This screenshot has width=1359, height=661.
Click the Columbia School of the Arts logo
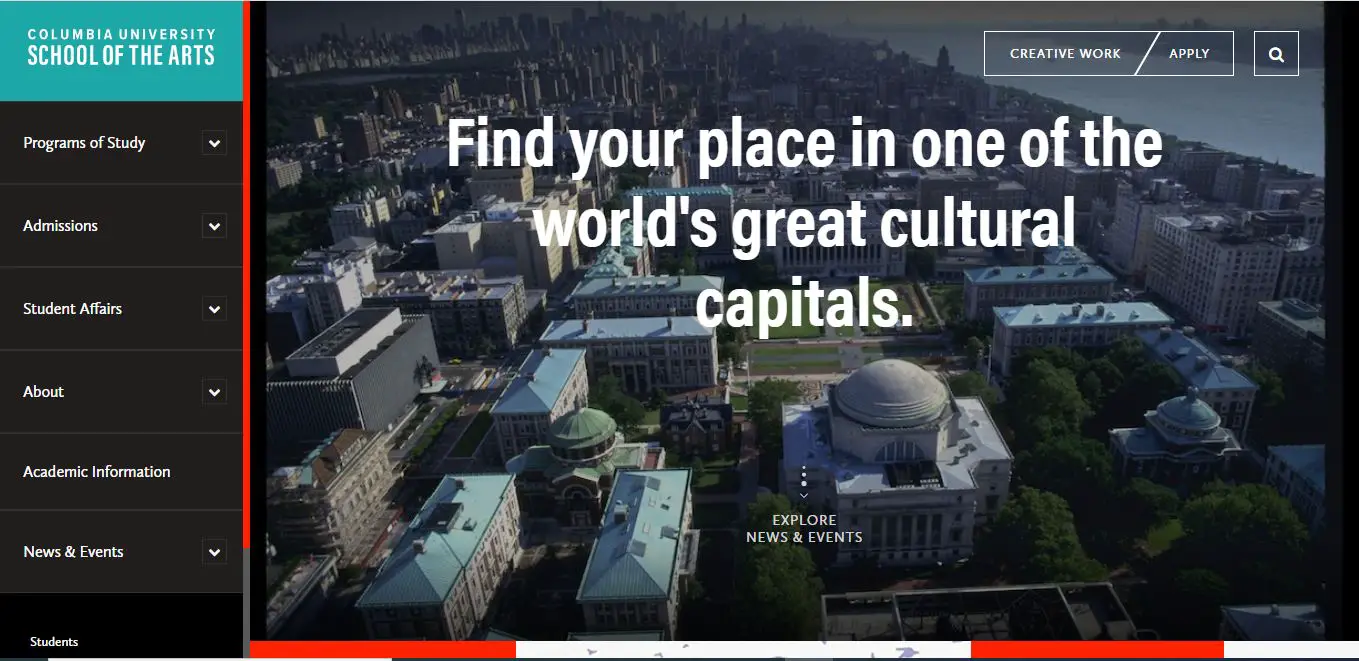120,45
